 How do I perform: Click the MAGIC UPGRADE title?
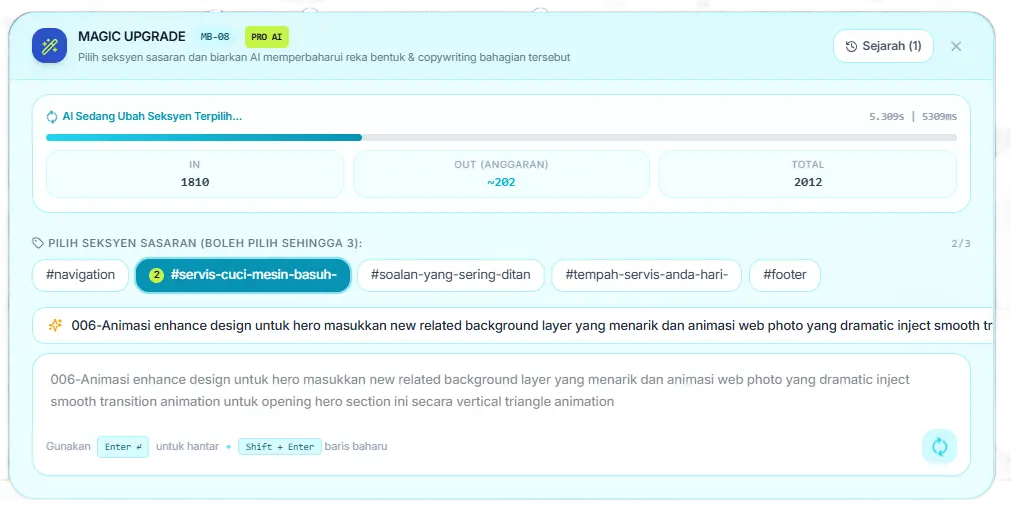click(x=132, y=37)
